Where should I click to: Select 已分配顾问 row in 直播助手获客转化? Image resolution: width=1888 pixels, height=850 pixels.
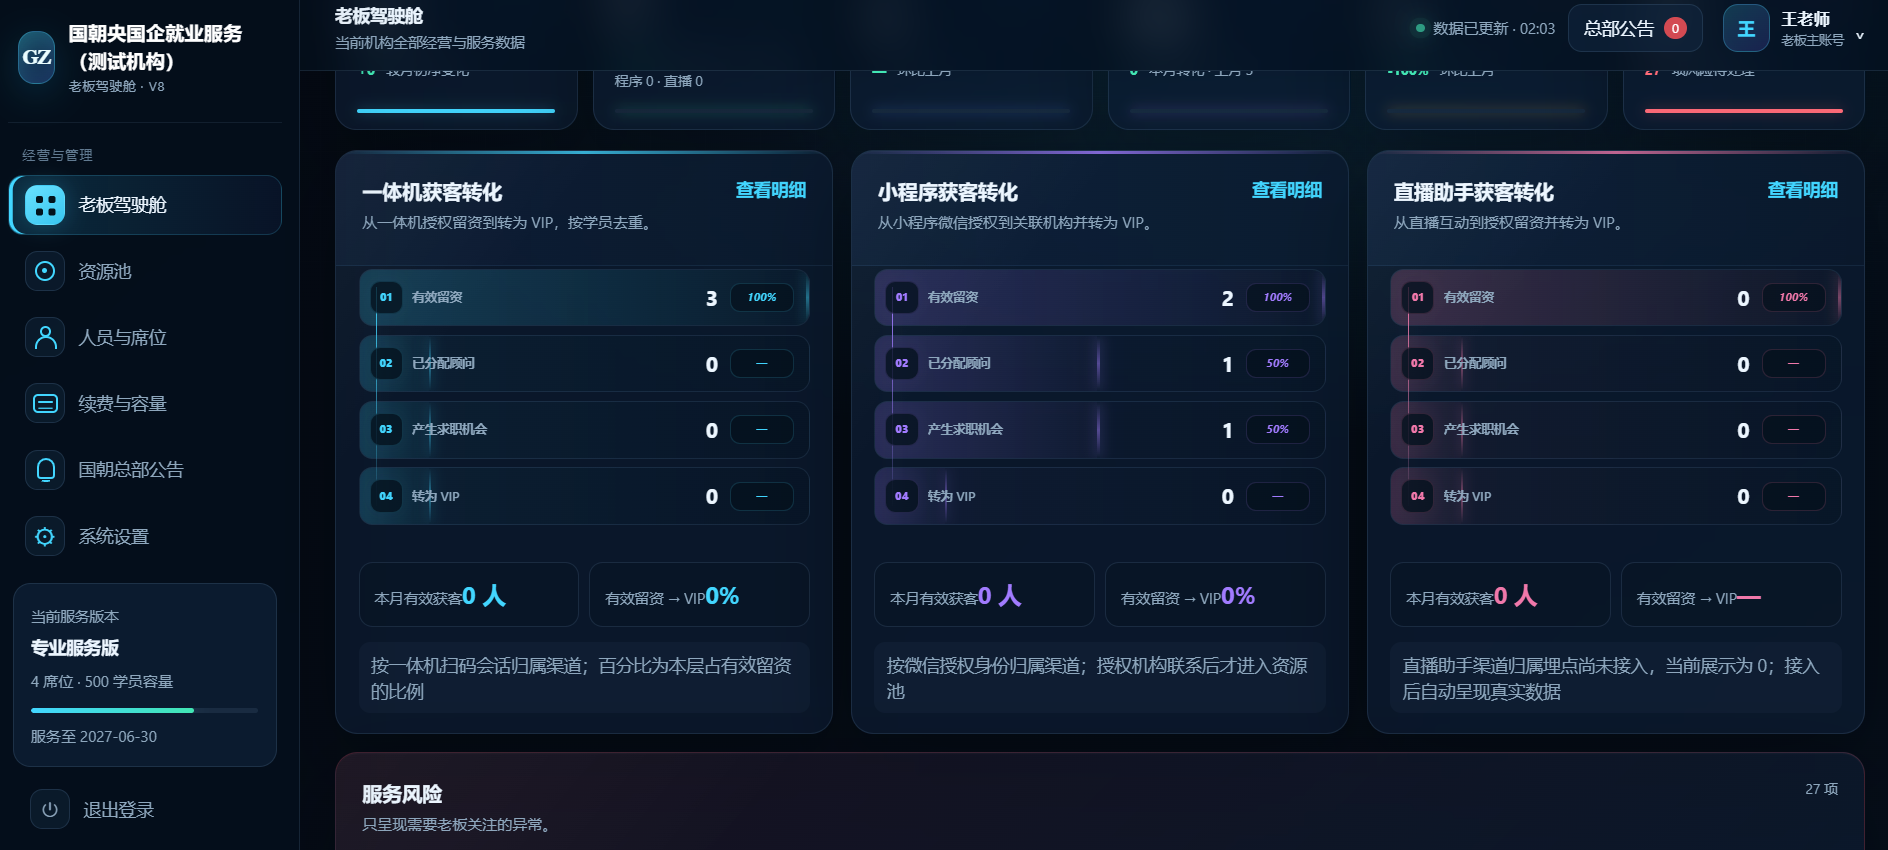pyautogui.click(x=1616, y=363)
